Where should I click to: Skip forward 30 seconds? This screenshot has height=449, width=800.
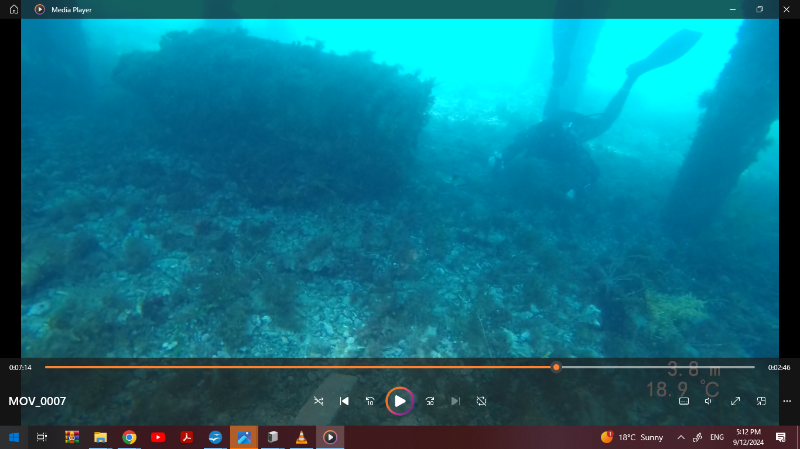coord(430,401)
